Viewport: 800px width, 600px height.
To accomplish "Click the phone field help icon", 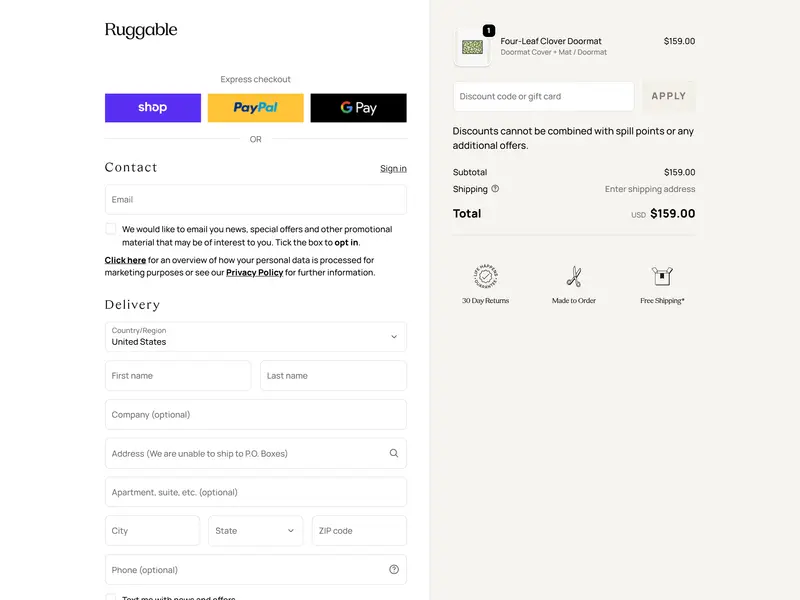I will pyautogui.click(x=394, y=570).
